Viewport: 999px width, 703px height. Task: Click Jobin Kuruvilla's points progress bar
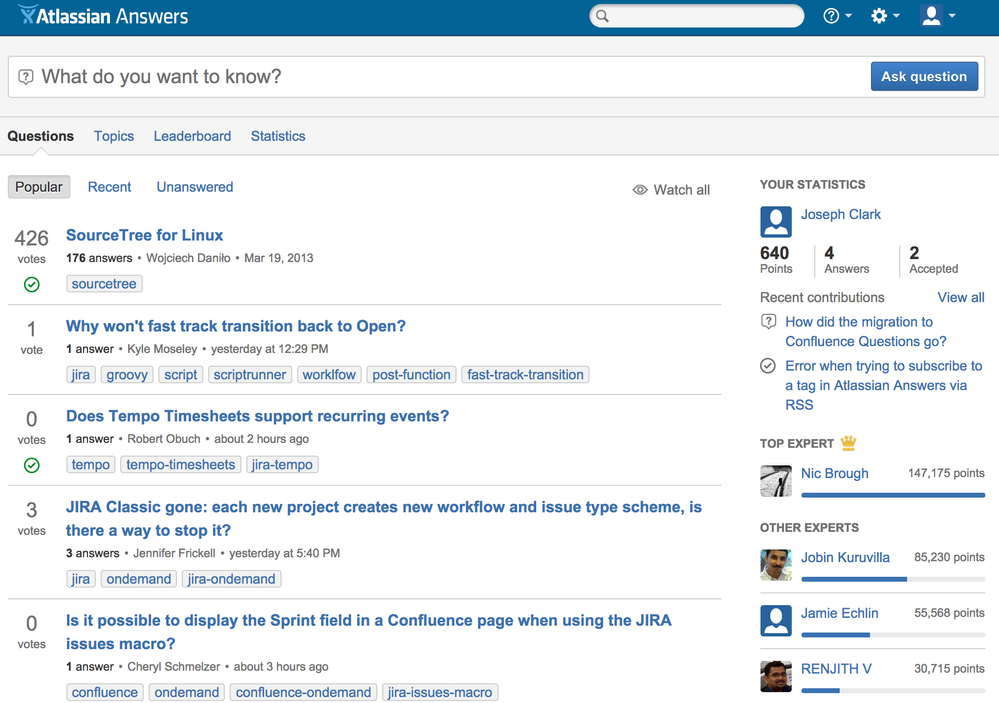click(x=893, y=579)
